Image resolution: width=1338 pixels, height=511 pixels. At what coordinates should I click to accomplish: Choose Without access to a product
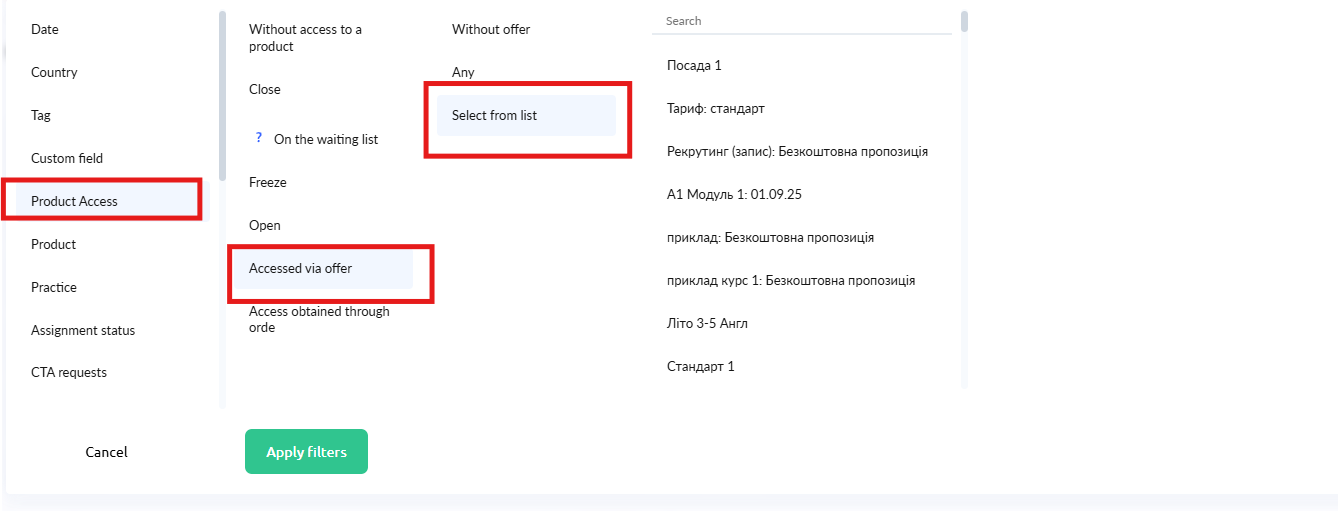click(x=305, y=38)
